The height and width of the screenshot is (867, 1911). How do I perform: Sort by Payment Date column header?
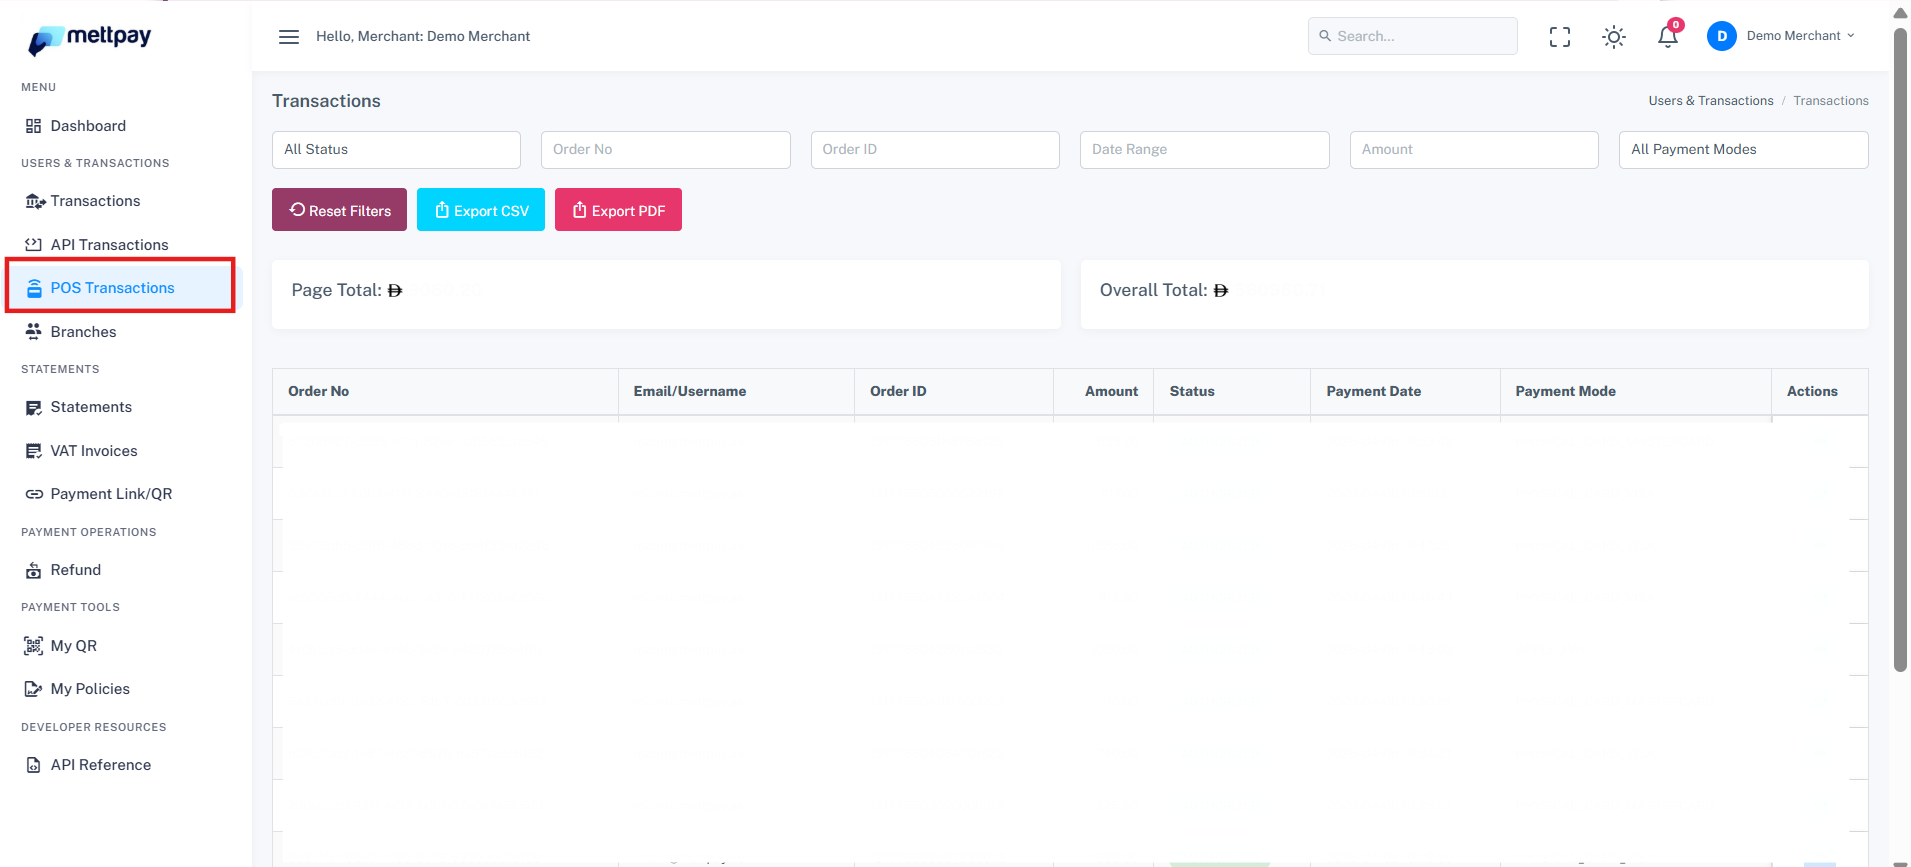[x=1405, y=392]
